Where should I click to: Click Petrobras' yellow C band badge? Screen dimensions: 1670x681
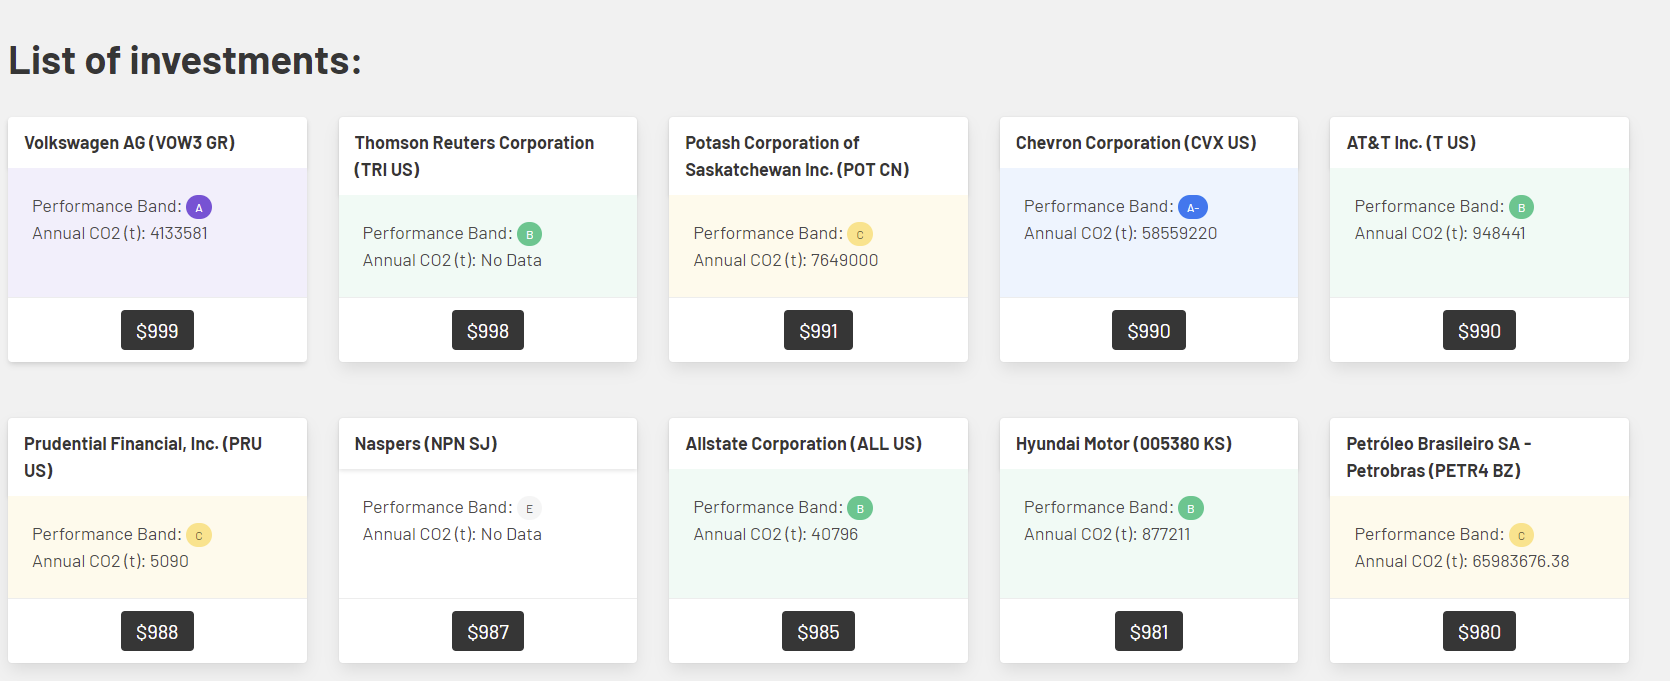pos(1521,535)
